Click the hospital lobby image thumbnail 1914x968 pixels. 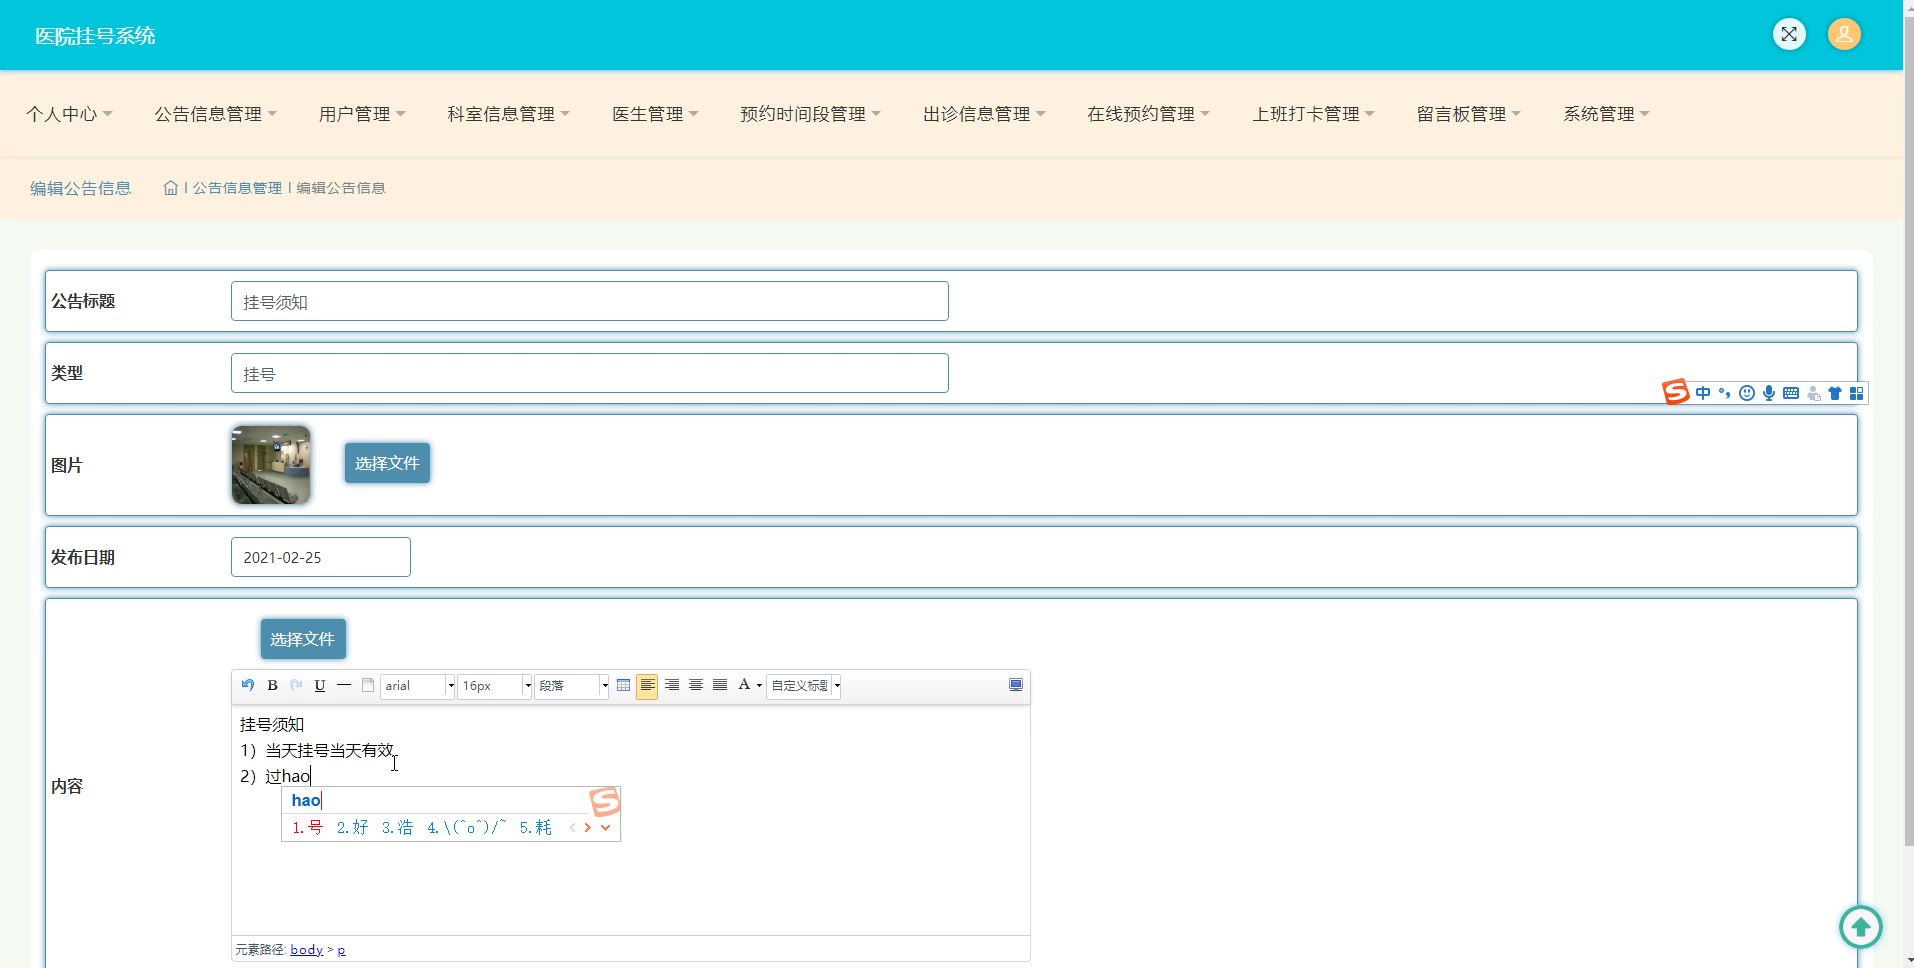[x=271, y=465]
